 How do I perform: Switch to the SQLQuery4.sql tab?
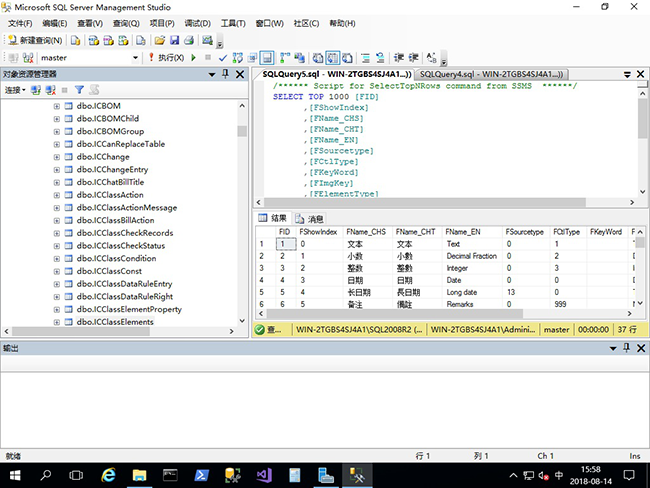pos(490,74)
